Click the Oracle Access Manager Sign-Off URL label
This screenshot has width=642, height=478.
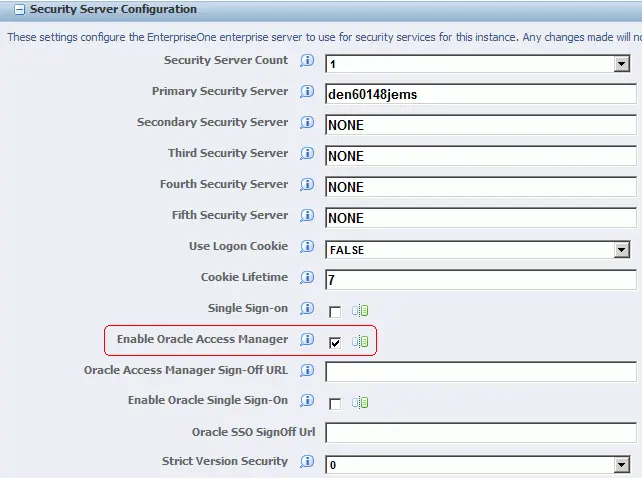[x=186, y=370]
